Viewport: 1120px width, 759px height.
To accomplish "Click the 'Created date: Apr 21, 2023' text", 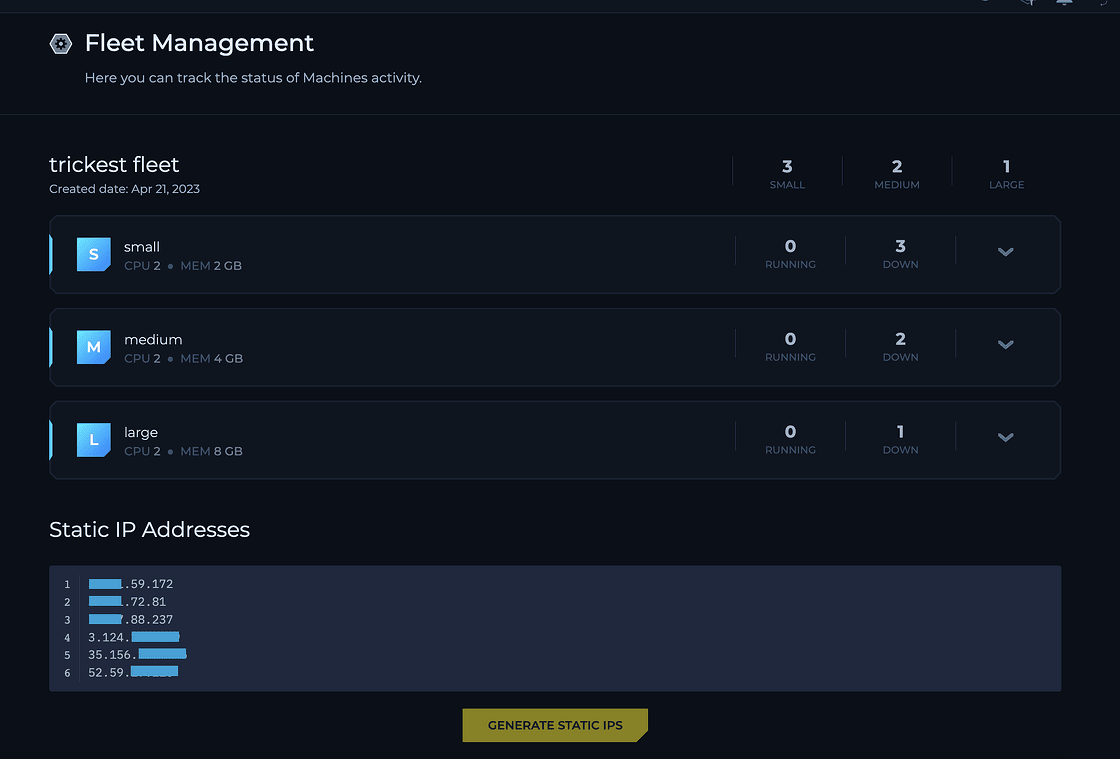I will pyautogui.click(x=124, y=189).
